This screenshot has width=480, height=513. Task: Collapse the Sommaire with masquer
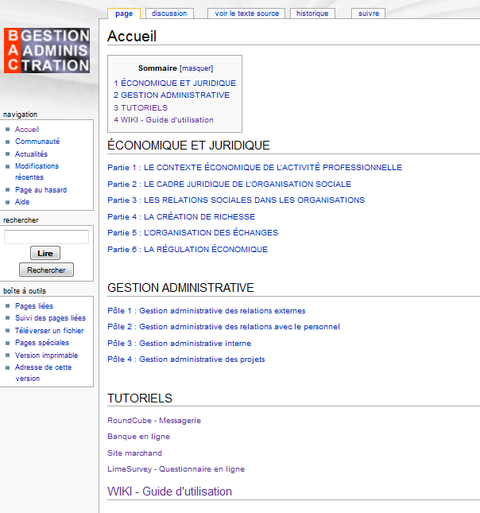point(197,68)
